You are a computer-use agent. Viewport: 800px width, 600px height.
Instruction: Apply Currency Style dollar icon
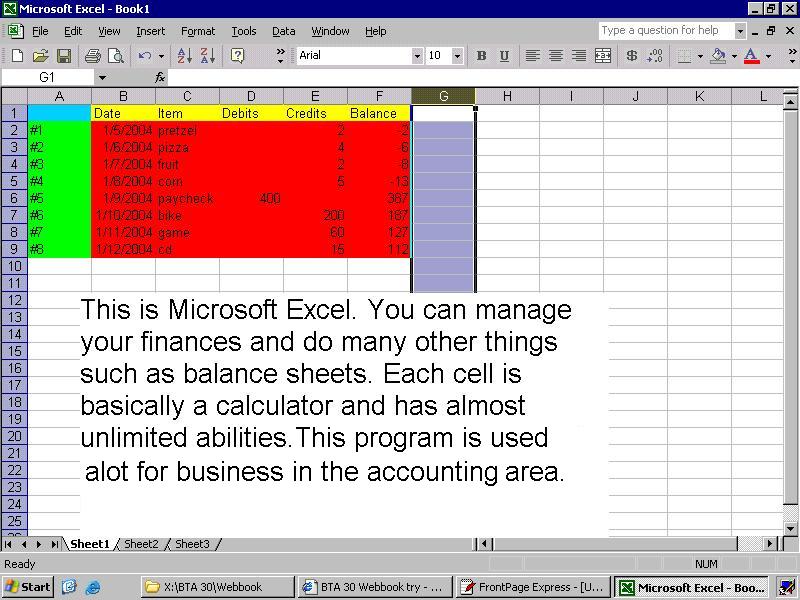pyautogui.click(x=632, y=56)
